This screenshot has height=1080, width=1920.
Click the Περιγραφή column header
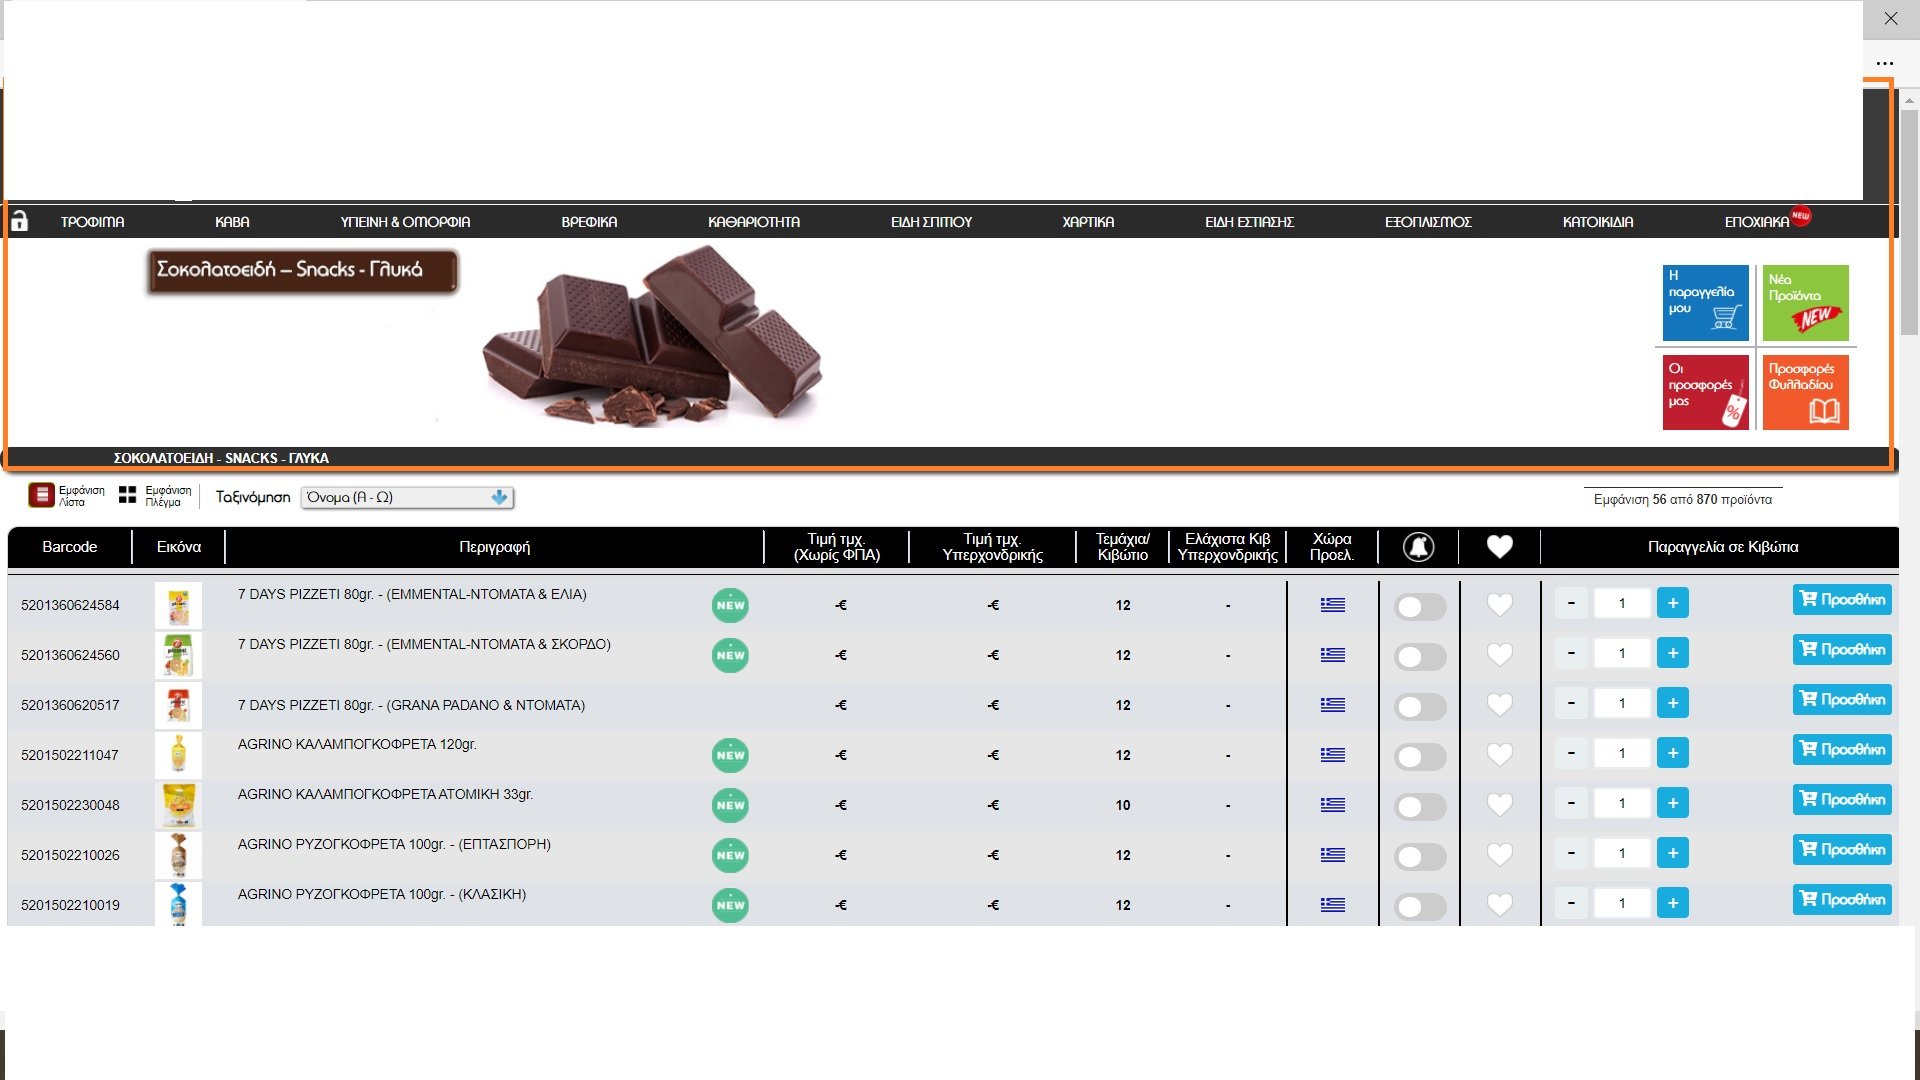click(x=494, y=547)
